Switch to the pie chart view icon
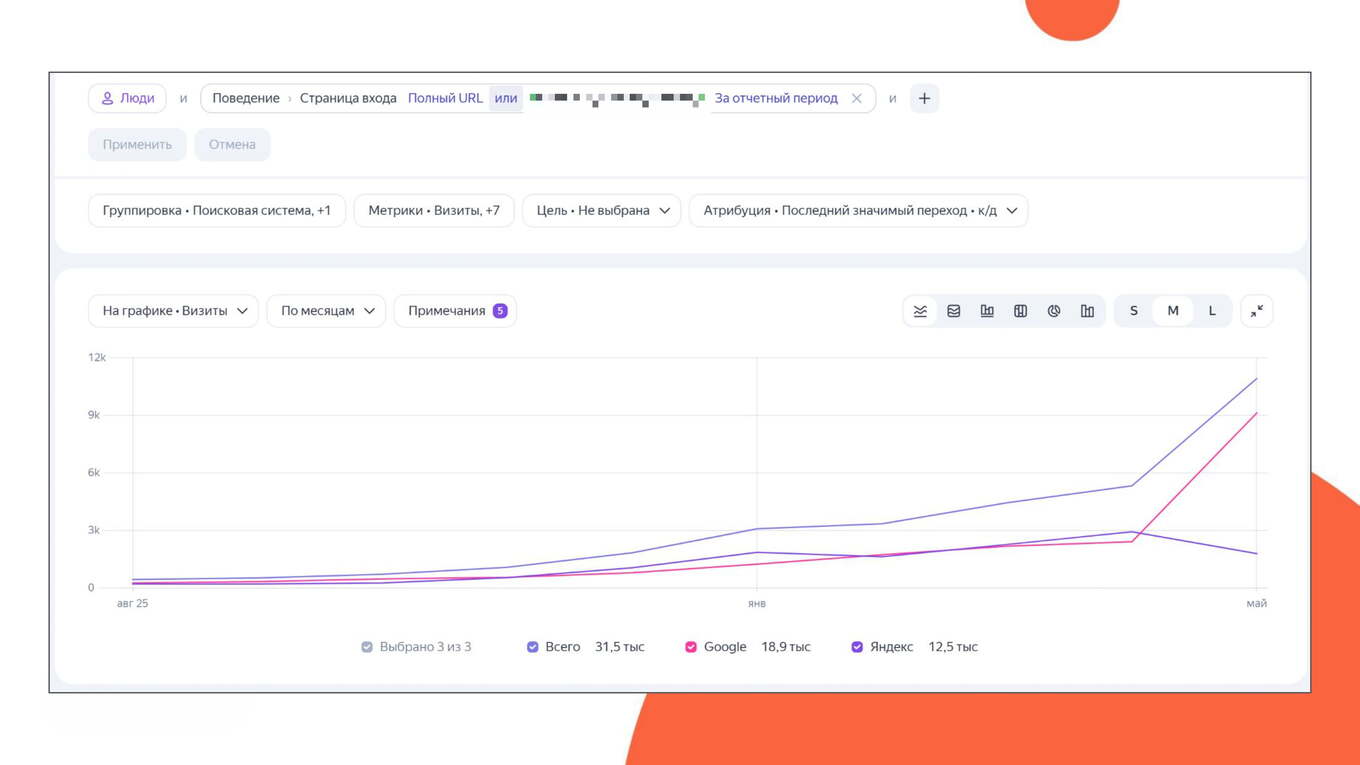 [x=1054, y=311]
